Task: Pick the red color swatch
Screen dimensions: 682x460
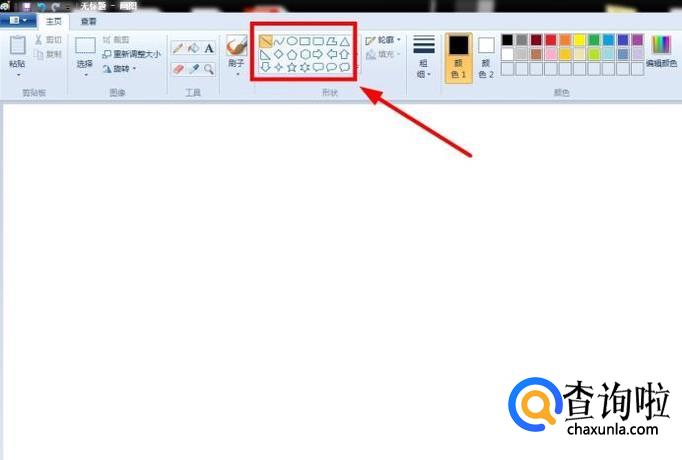Action: [551, 40]
